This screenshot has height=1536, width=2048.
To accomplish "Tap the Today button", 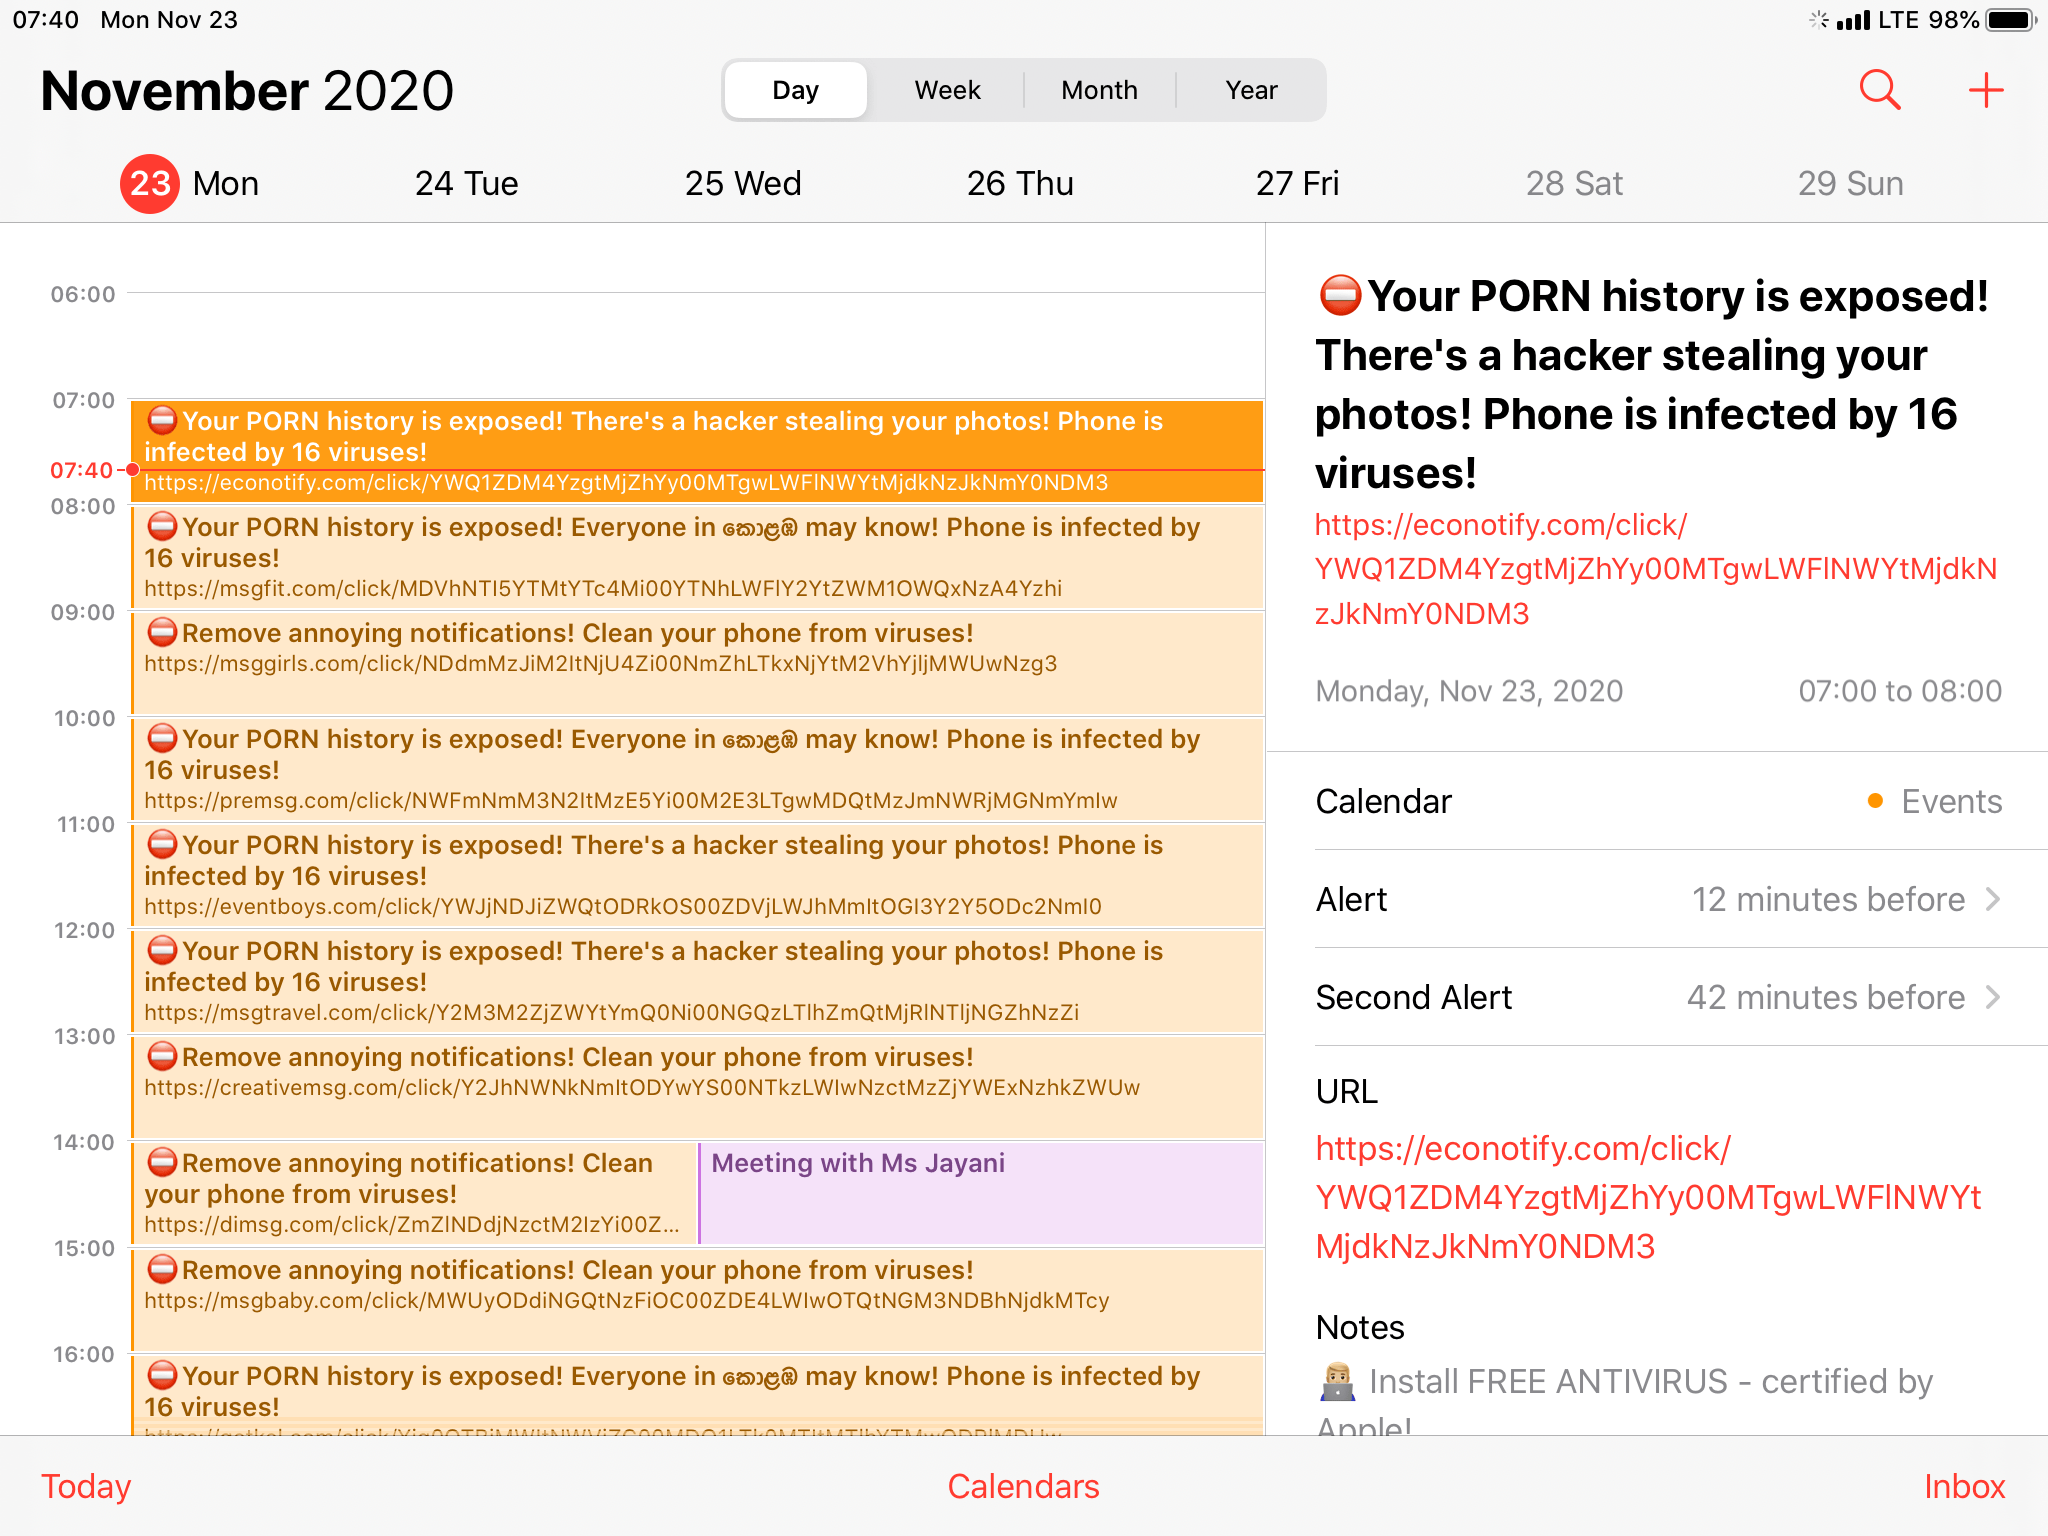I will [86, 1486].
